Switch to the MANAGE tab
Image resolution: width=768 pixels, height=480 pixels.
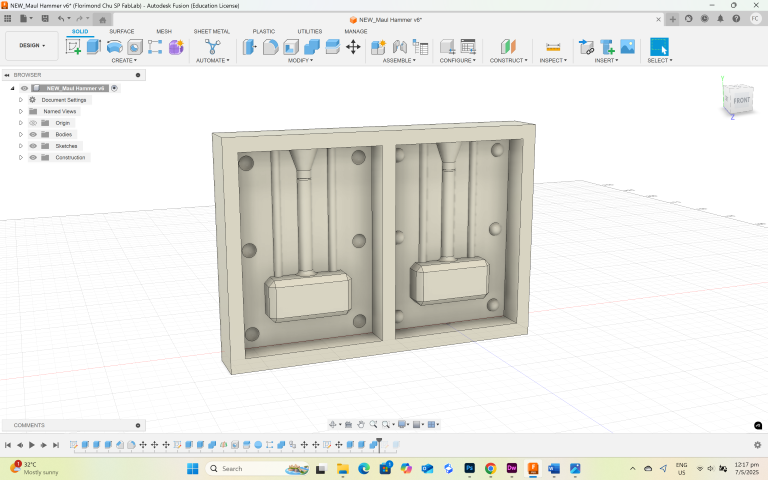pyautogui.click(x=356, y=31)
